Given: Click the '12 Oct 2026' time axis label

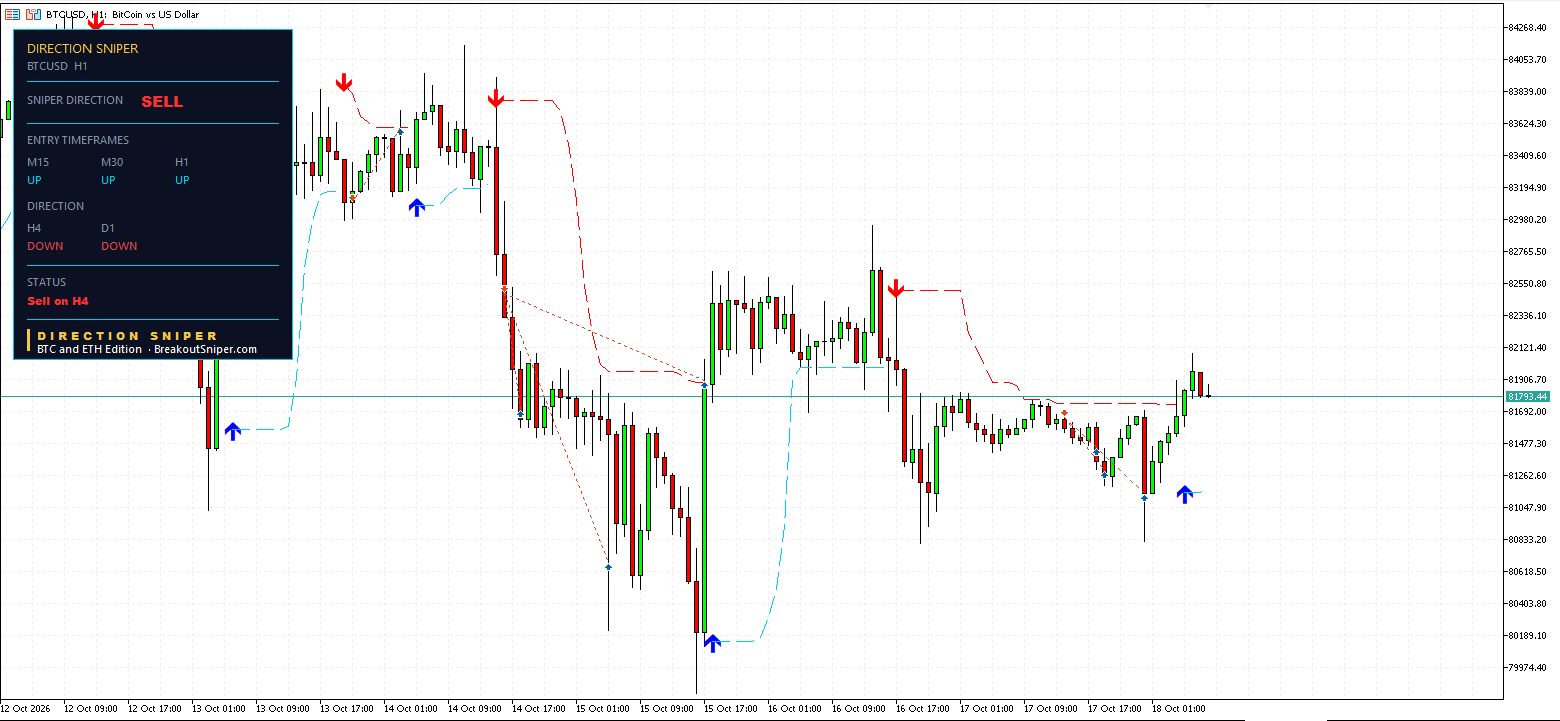Looking at the screenshot, I should pyautogui.click(x=27, y=709).
